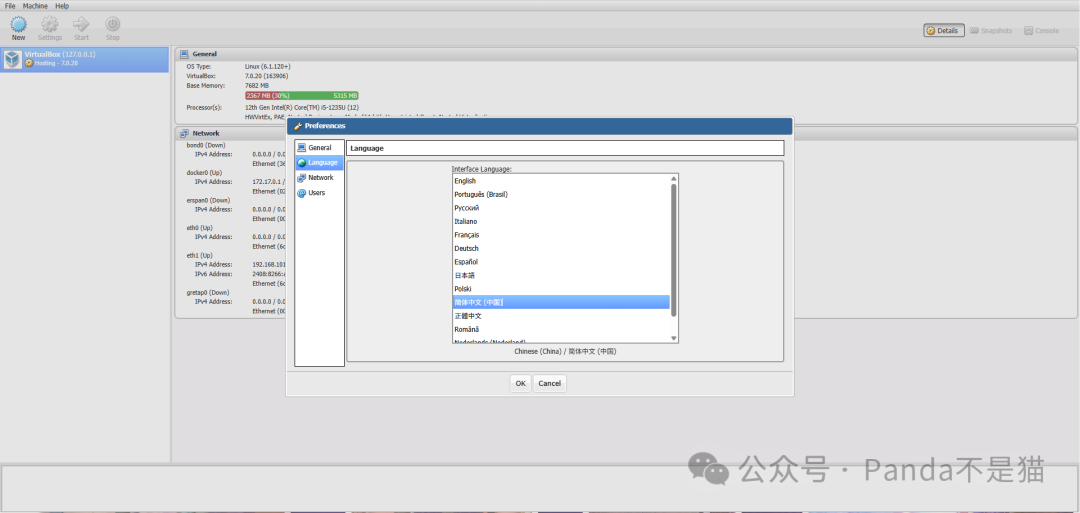1080x513 pixels.
Task: Select Italiano language entry
Action: (x=561, y=221)
